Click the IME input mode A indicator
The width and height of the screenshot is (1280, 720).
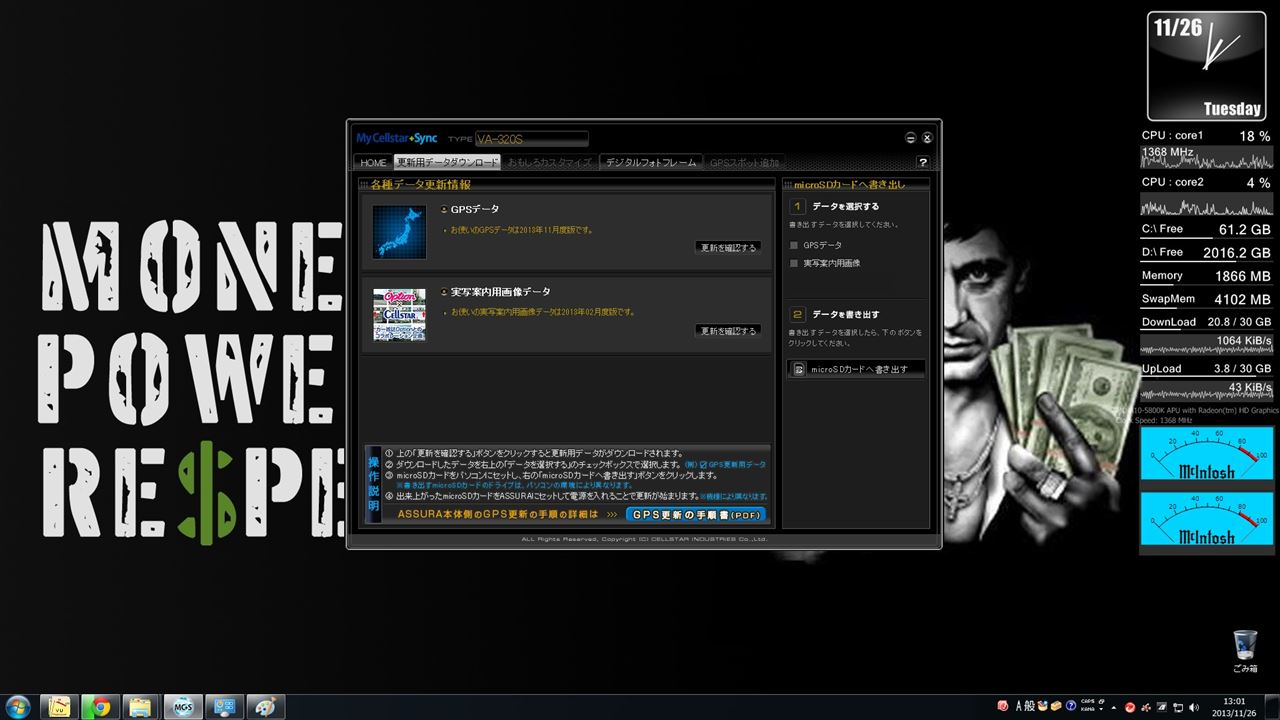coord(1019,706)
